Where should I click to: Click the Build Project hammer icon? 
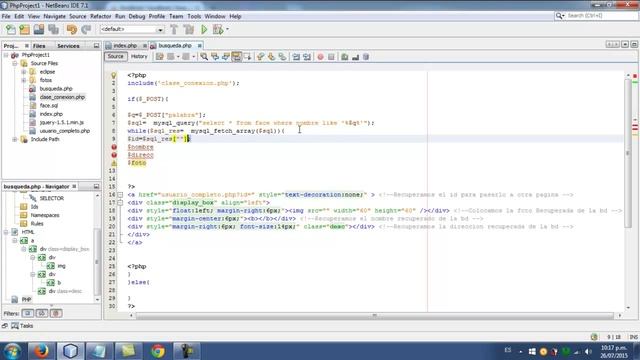[x=174, y=29]
